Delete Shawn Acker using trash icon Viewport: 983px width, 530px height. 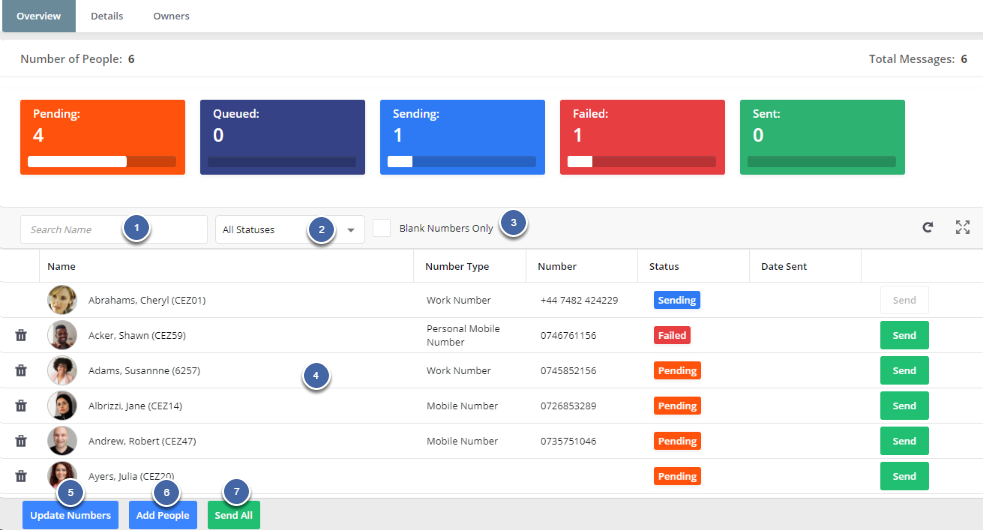coord(21,336)
